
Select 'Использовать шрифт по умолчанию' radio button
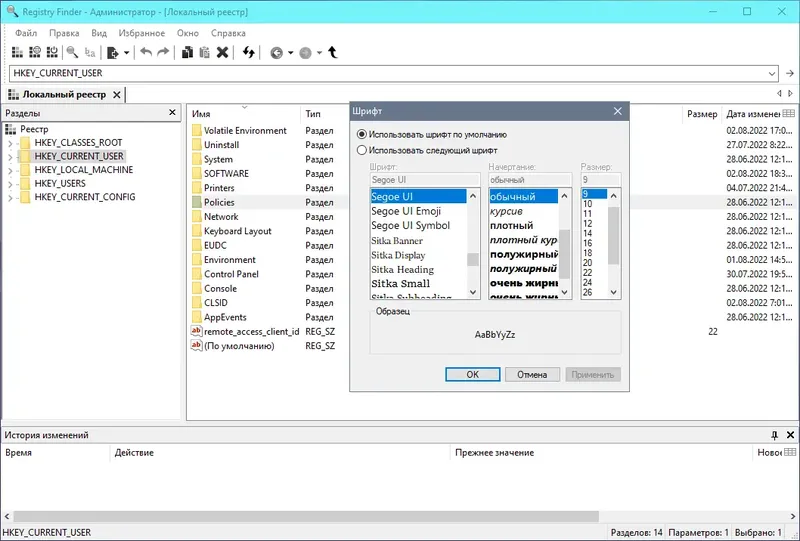[x=362, y=135]
